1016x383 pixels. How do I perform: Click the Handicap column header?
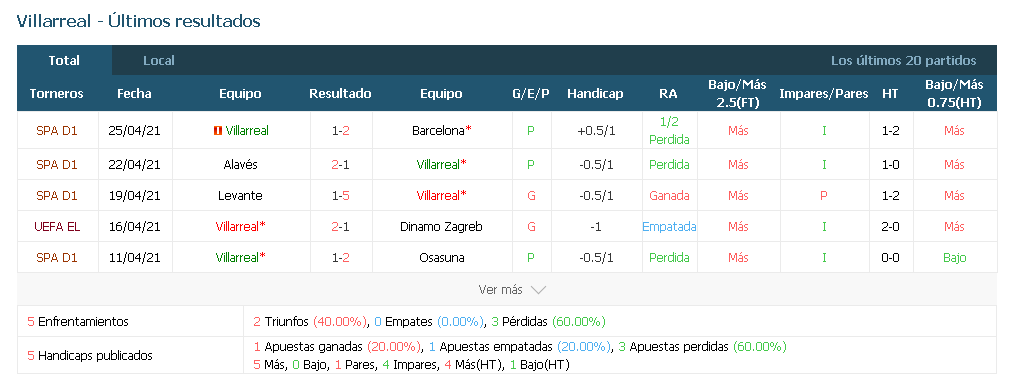(595, 93)
